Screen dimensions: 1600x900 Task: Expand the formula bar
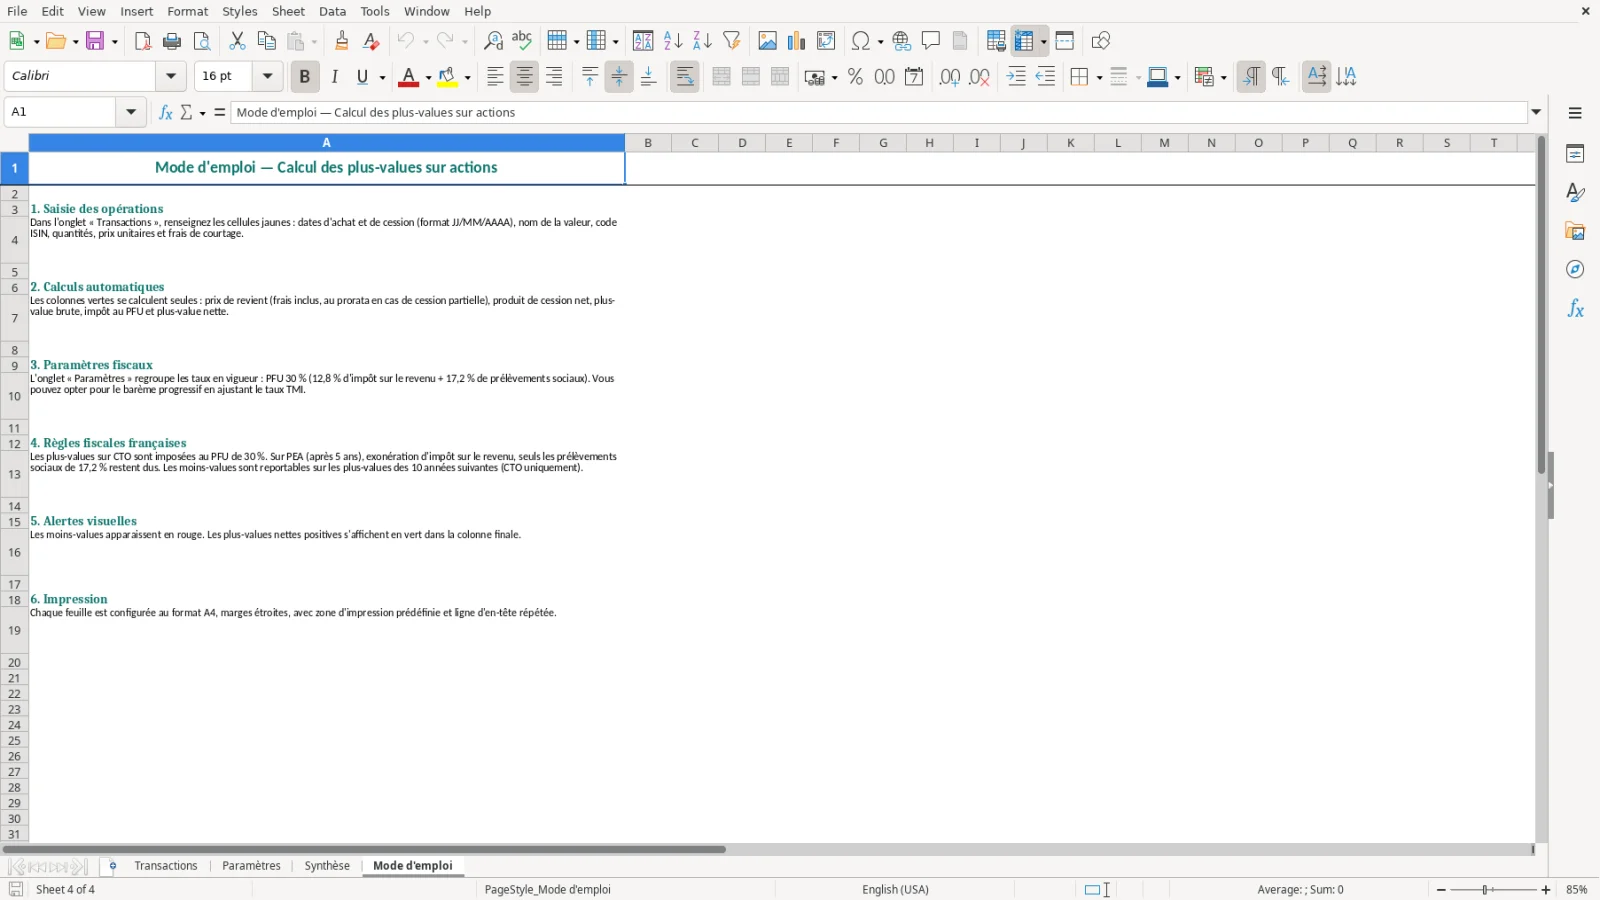tap(1537, 112)
